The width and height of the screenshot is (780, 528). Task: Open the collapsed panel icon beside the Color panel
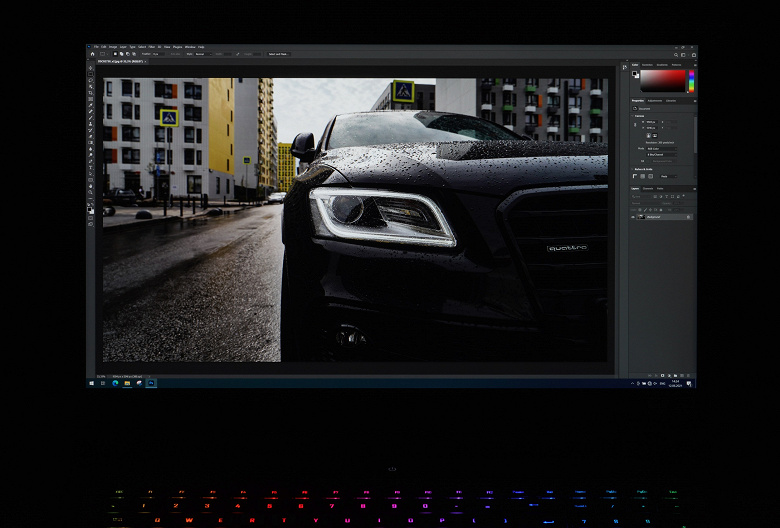pyautogui.click(x=625, y=67)
